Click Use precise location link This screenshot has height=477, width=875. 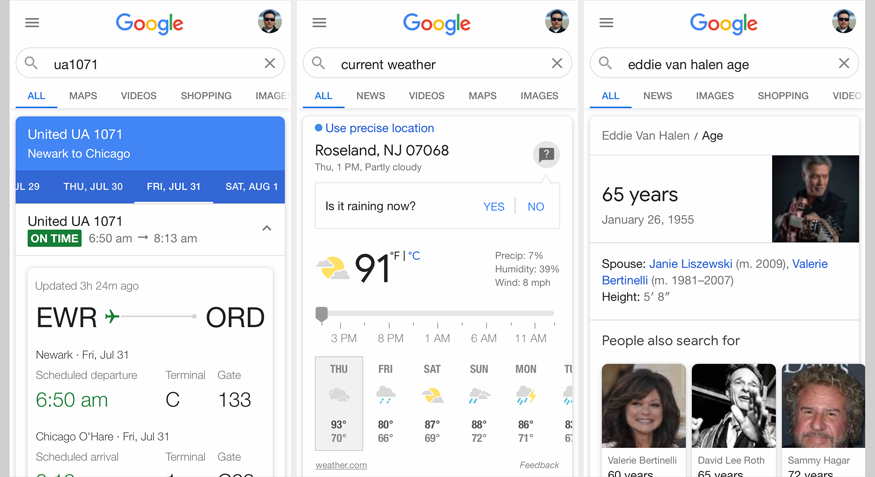point(379,128)
